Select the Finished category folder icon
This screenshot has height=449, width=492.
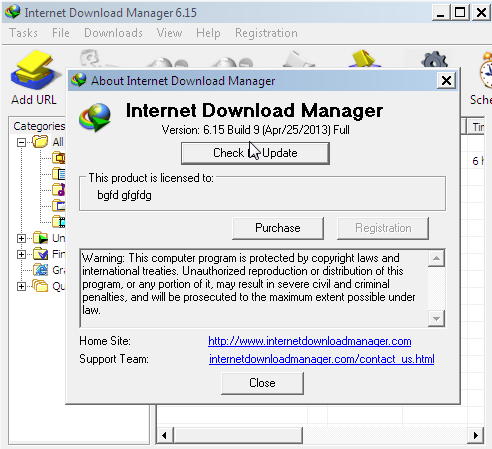(x=40, y=254)
